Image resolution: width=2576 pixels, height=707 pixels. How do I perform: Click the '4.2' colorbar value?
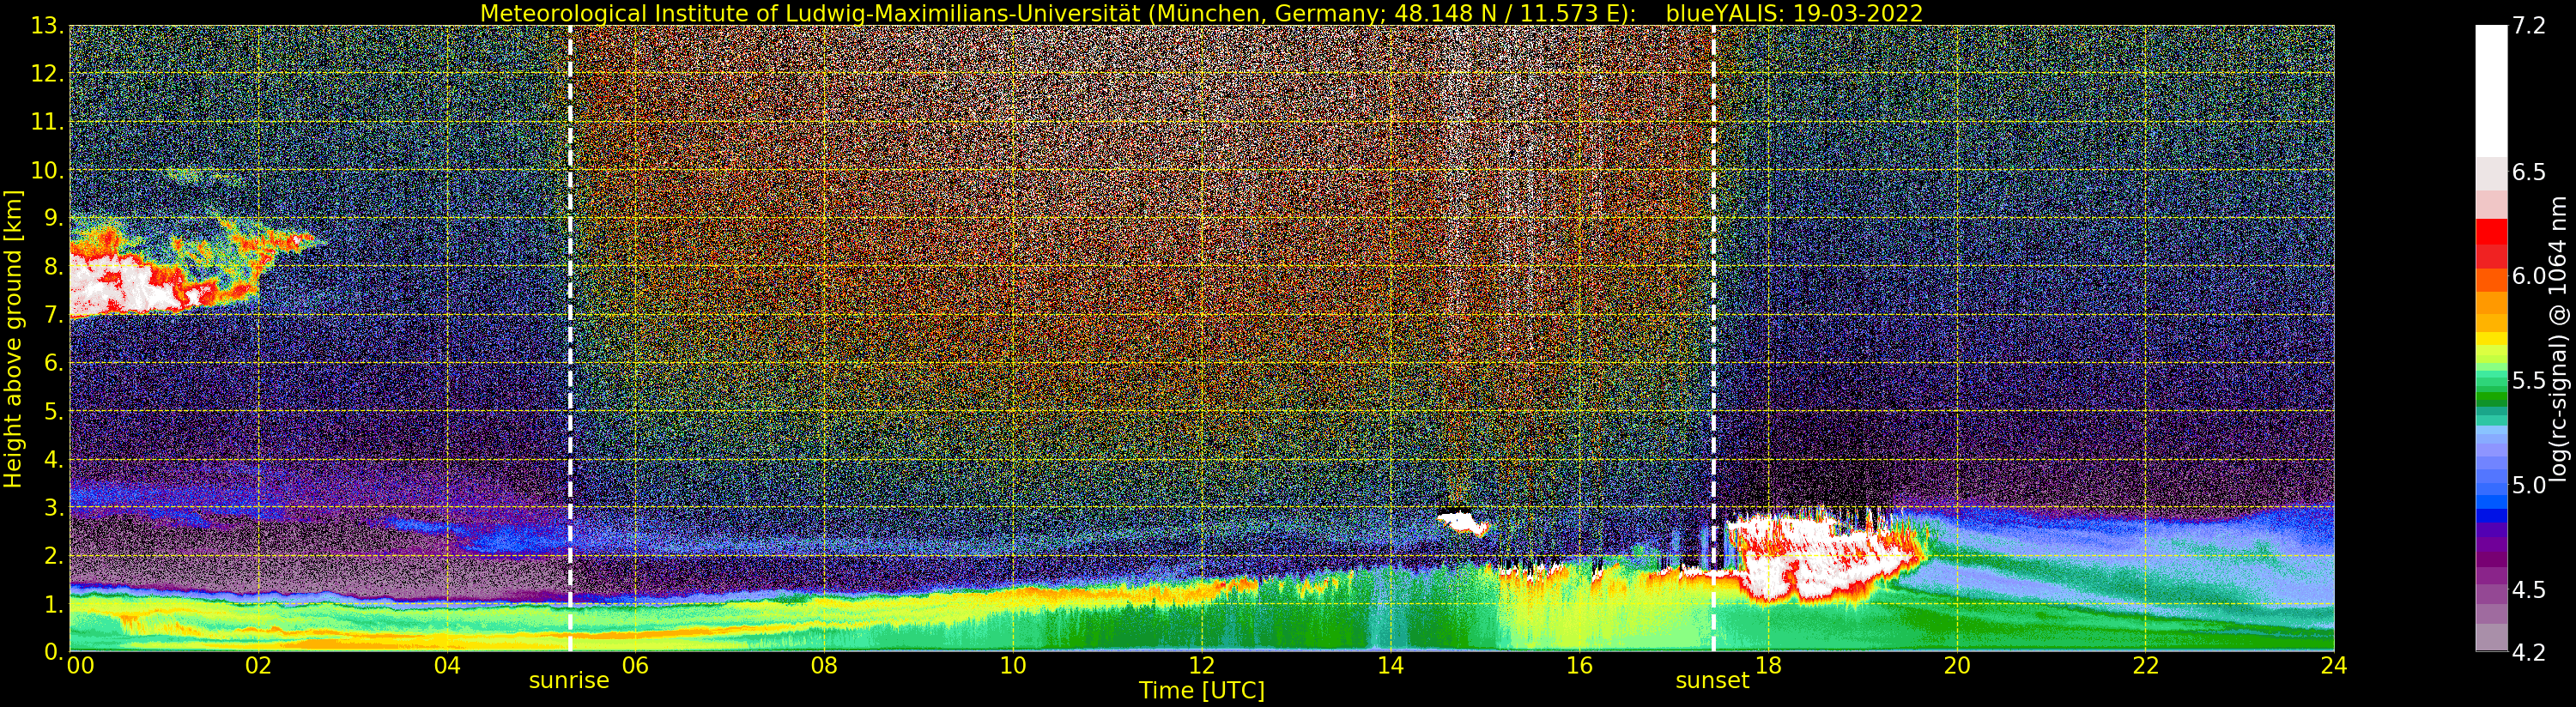[2529, 652]
